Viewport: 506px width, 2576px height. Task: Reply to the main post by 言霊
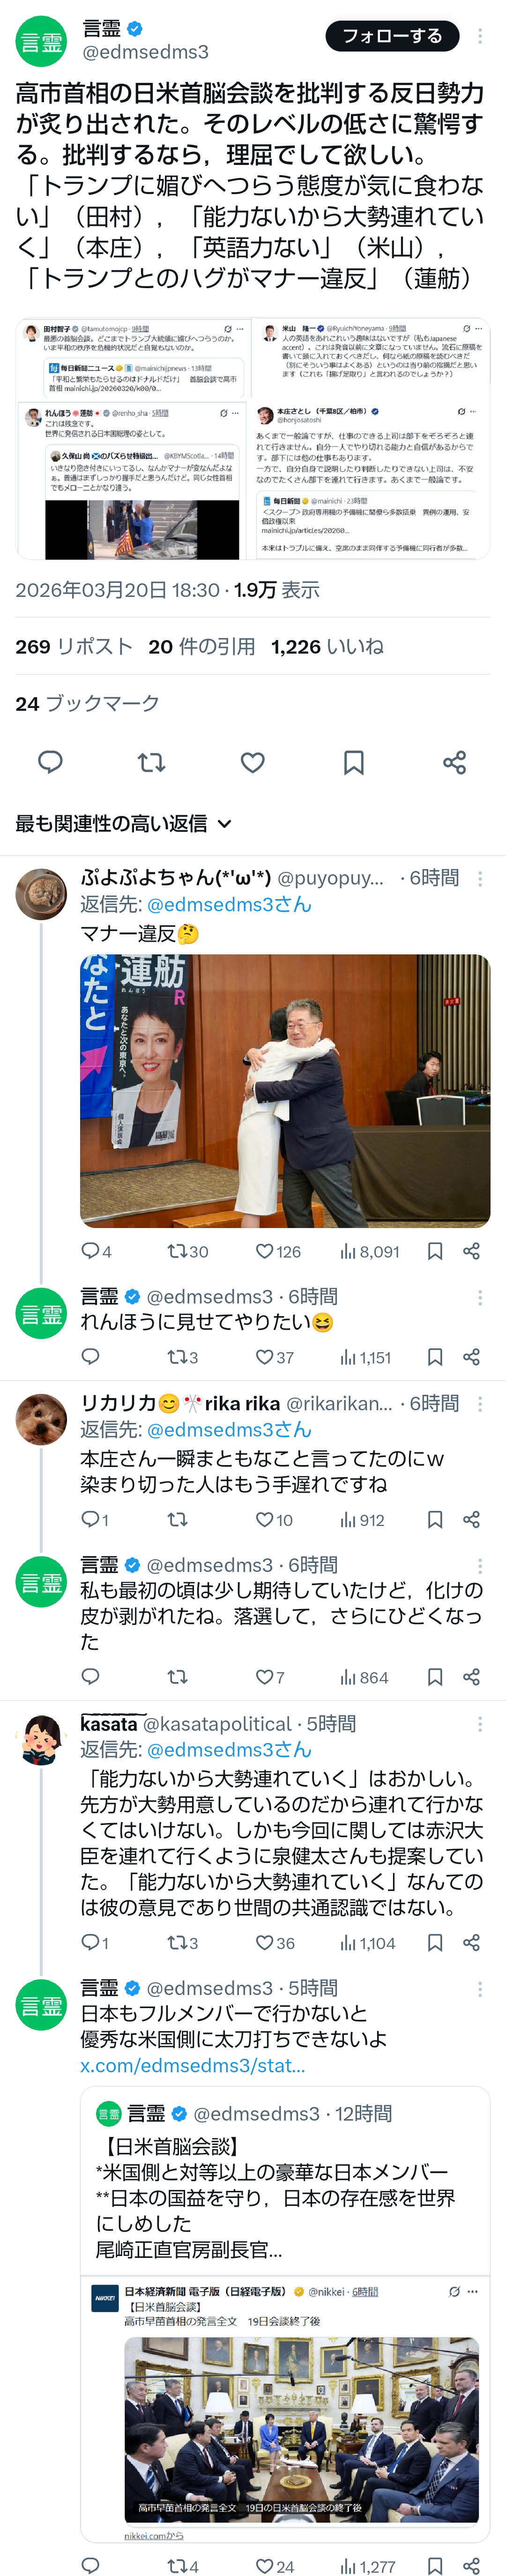pos(50,762)
